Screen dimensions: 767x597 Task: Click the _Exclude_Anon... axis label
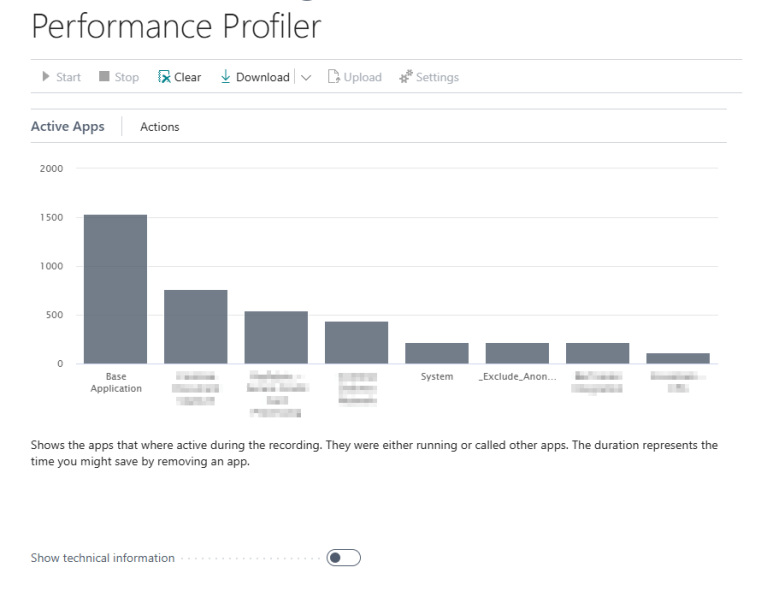click(517, 376)
